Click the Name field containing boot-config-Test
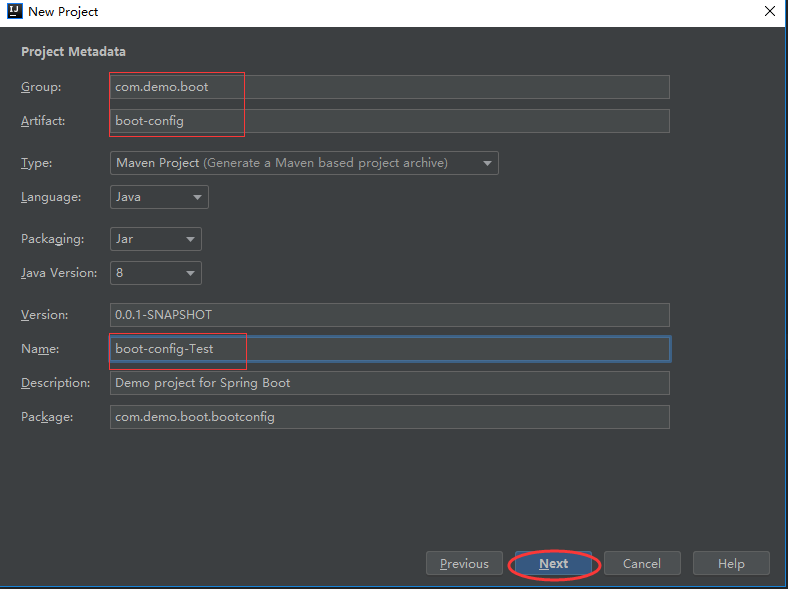The width and height of the screenshot is (788, 589). point(390,349)
